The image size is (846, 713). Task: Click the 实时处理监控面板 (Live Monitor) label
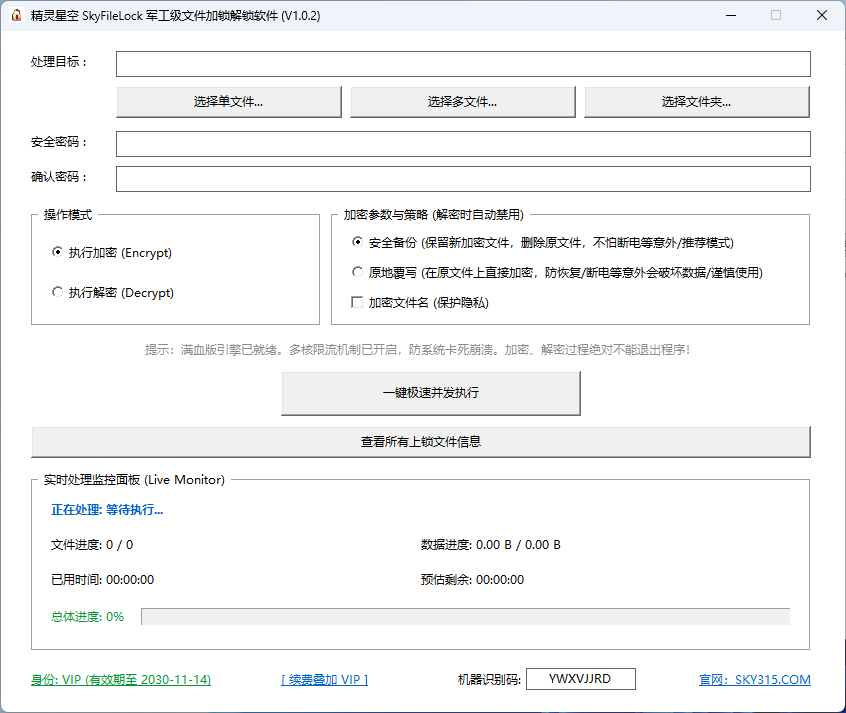[x=134, y=480]
